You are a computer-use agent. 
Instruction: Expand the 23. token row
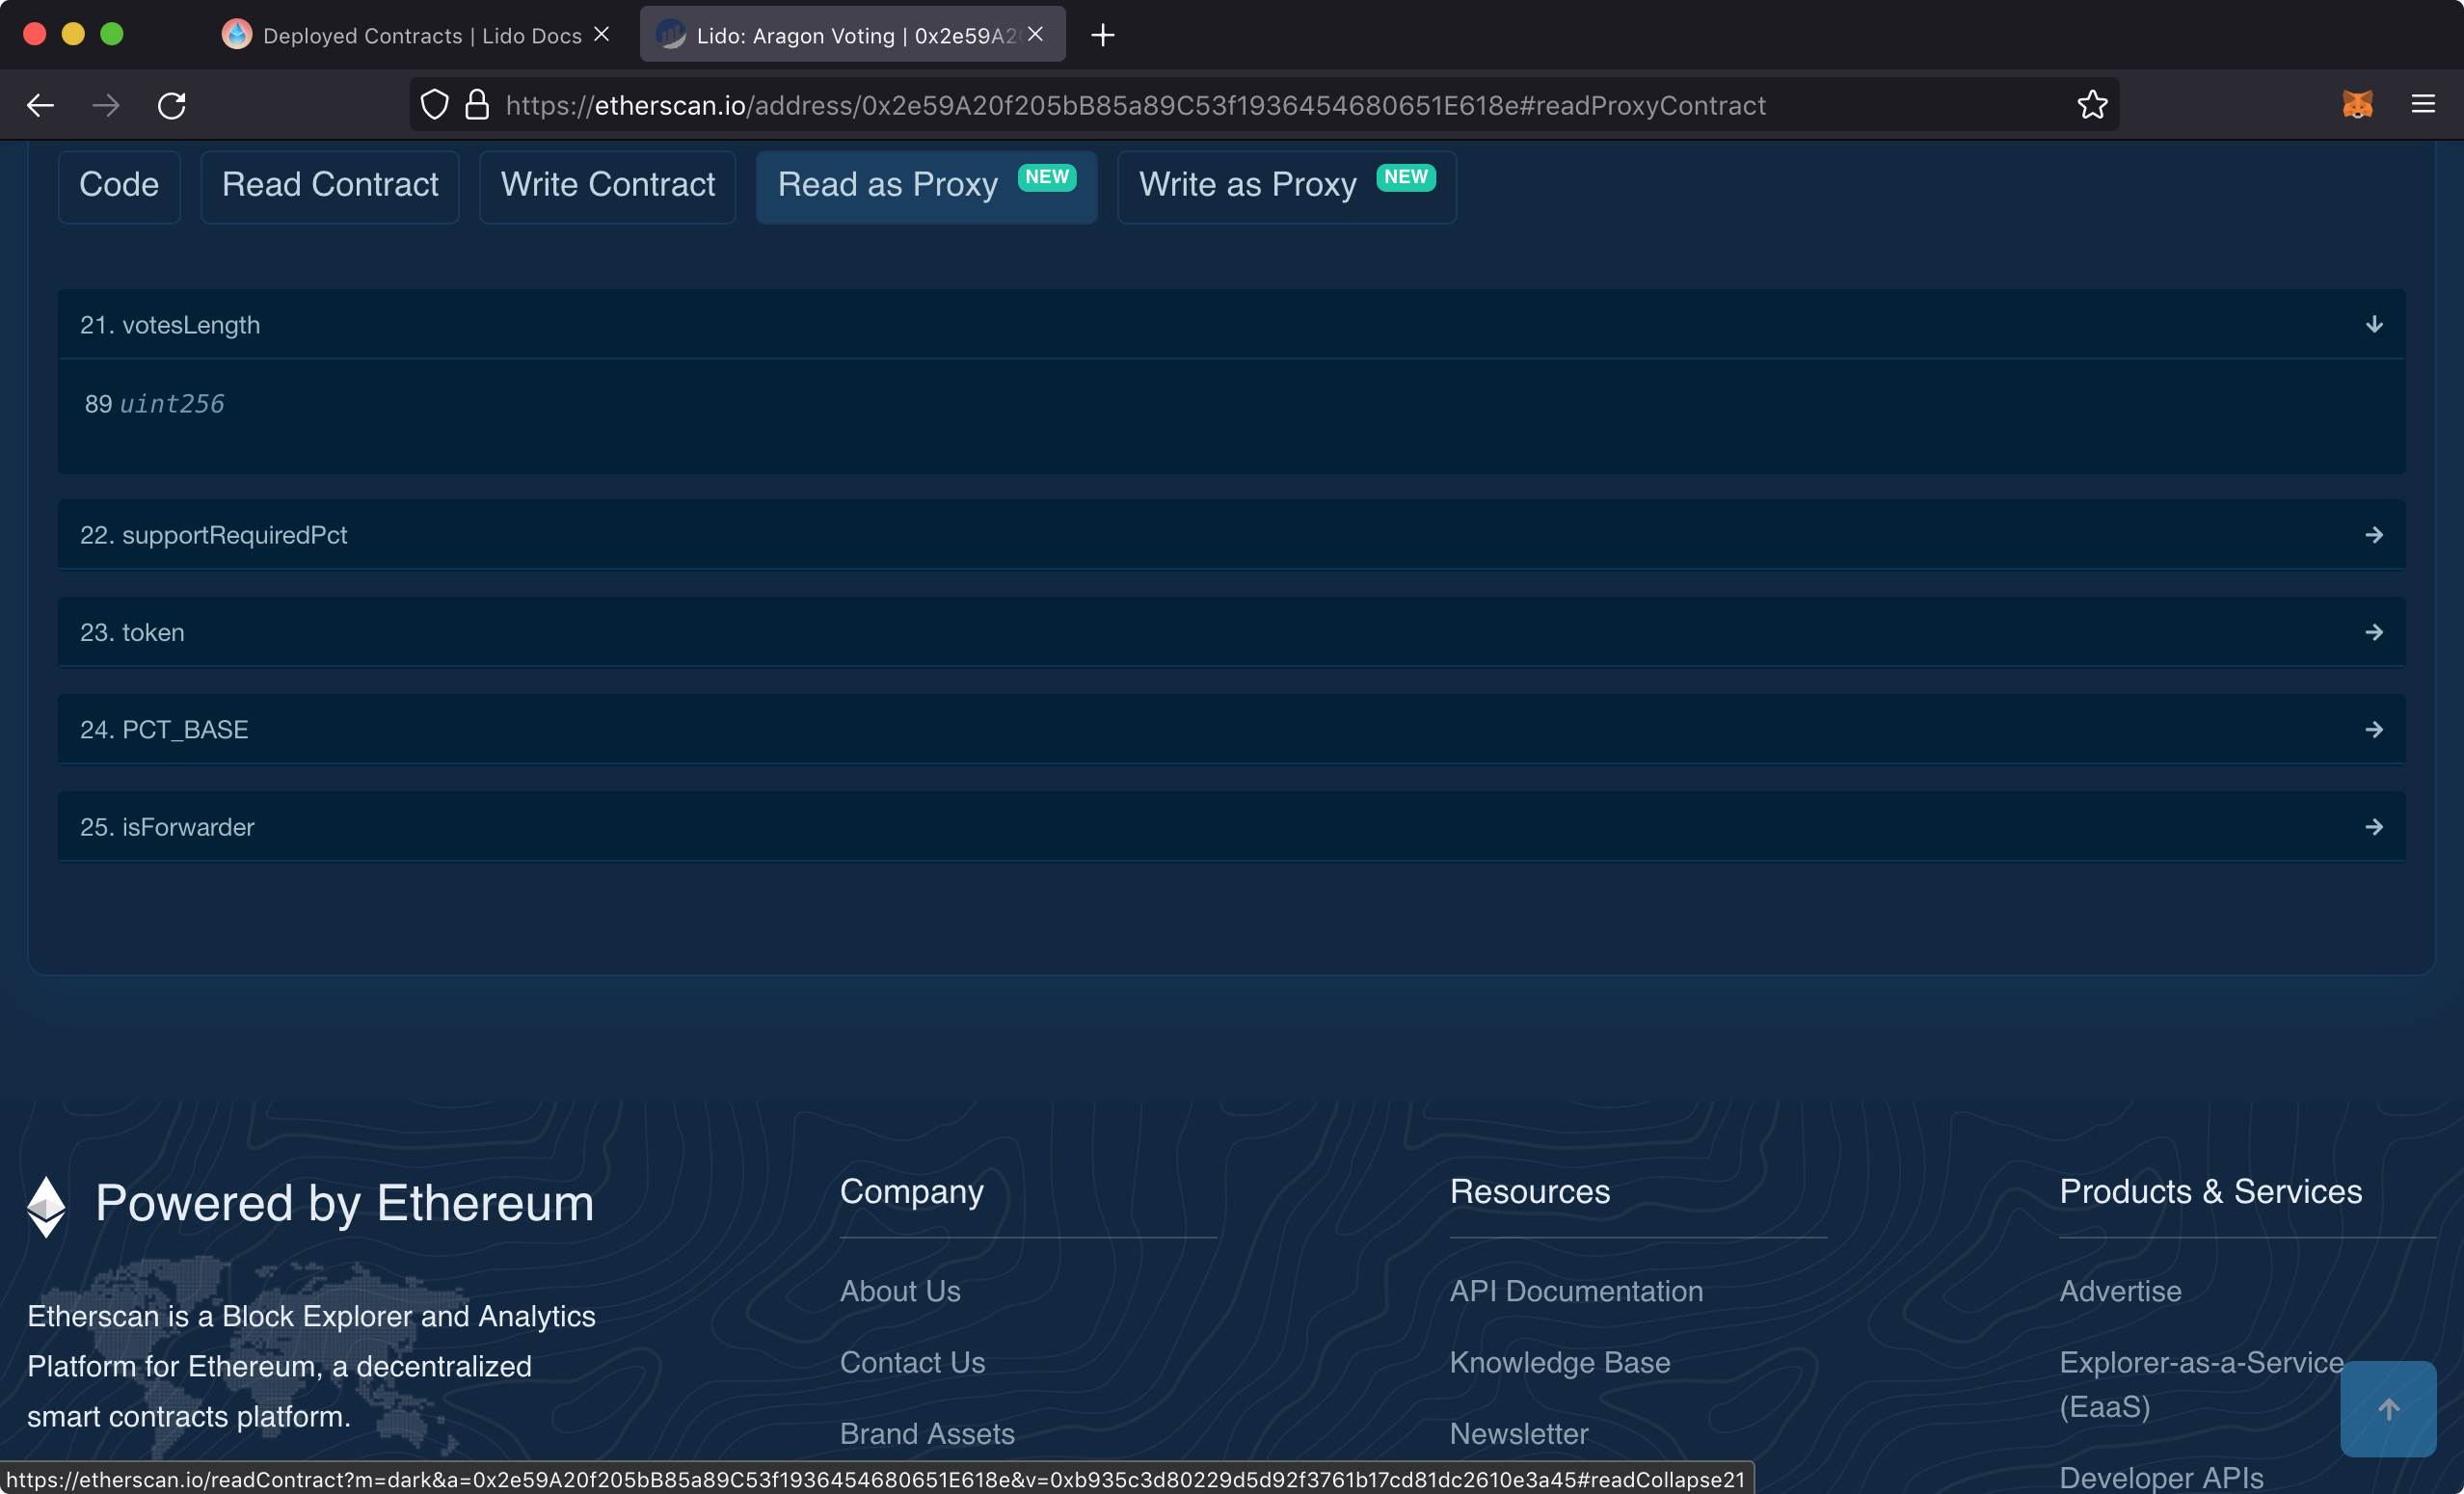[2373, 632]
